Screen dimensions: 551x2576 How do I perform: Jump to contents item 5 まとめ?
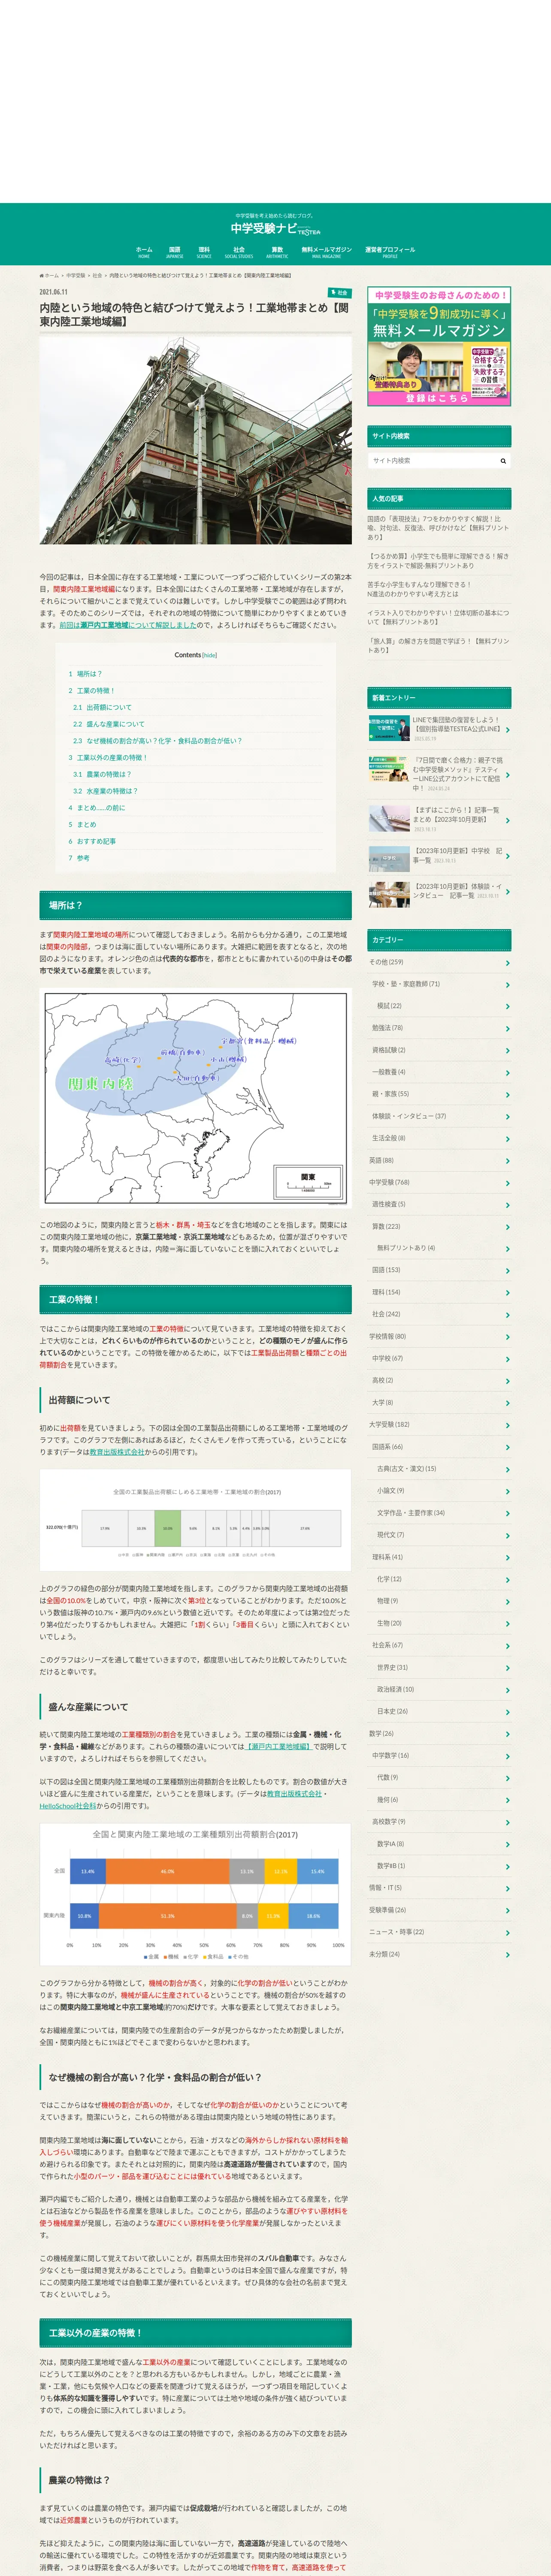83,825
